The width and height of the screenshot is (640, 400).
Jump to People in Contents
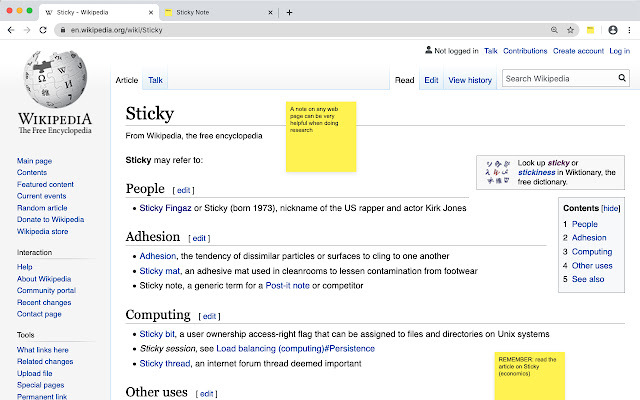pyautogui.click(x=584, y=224)
